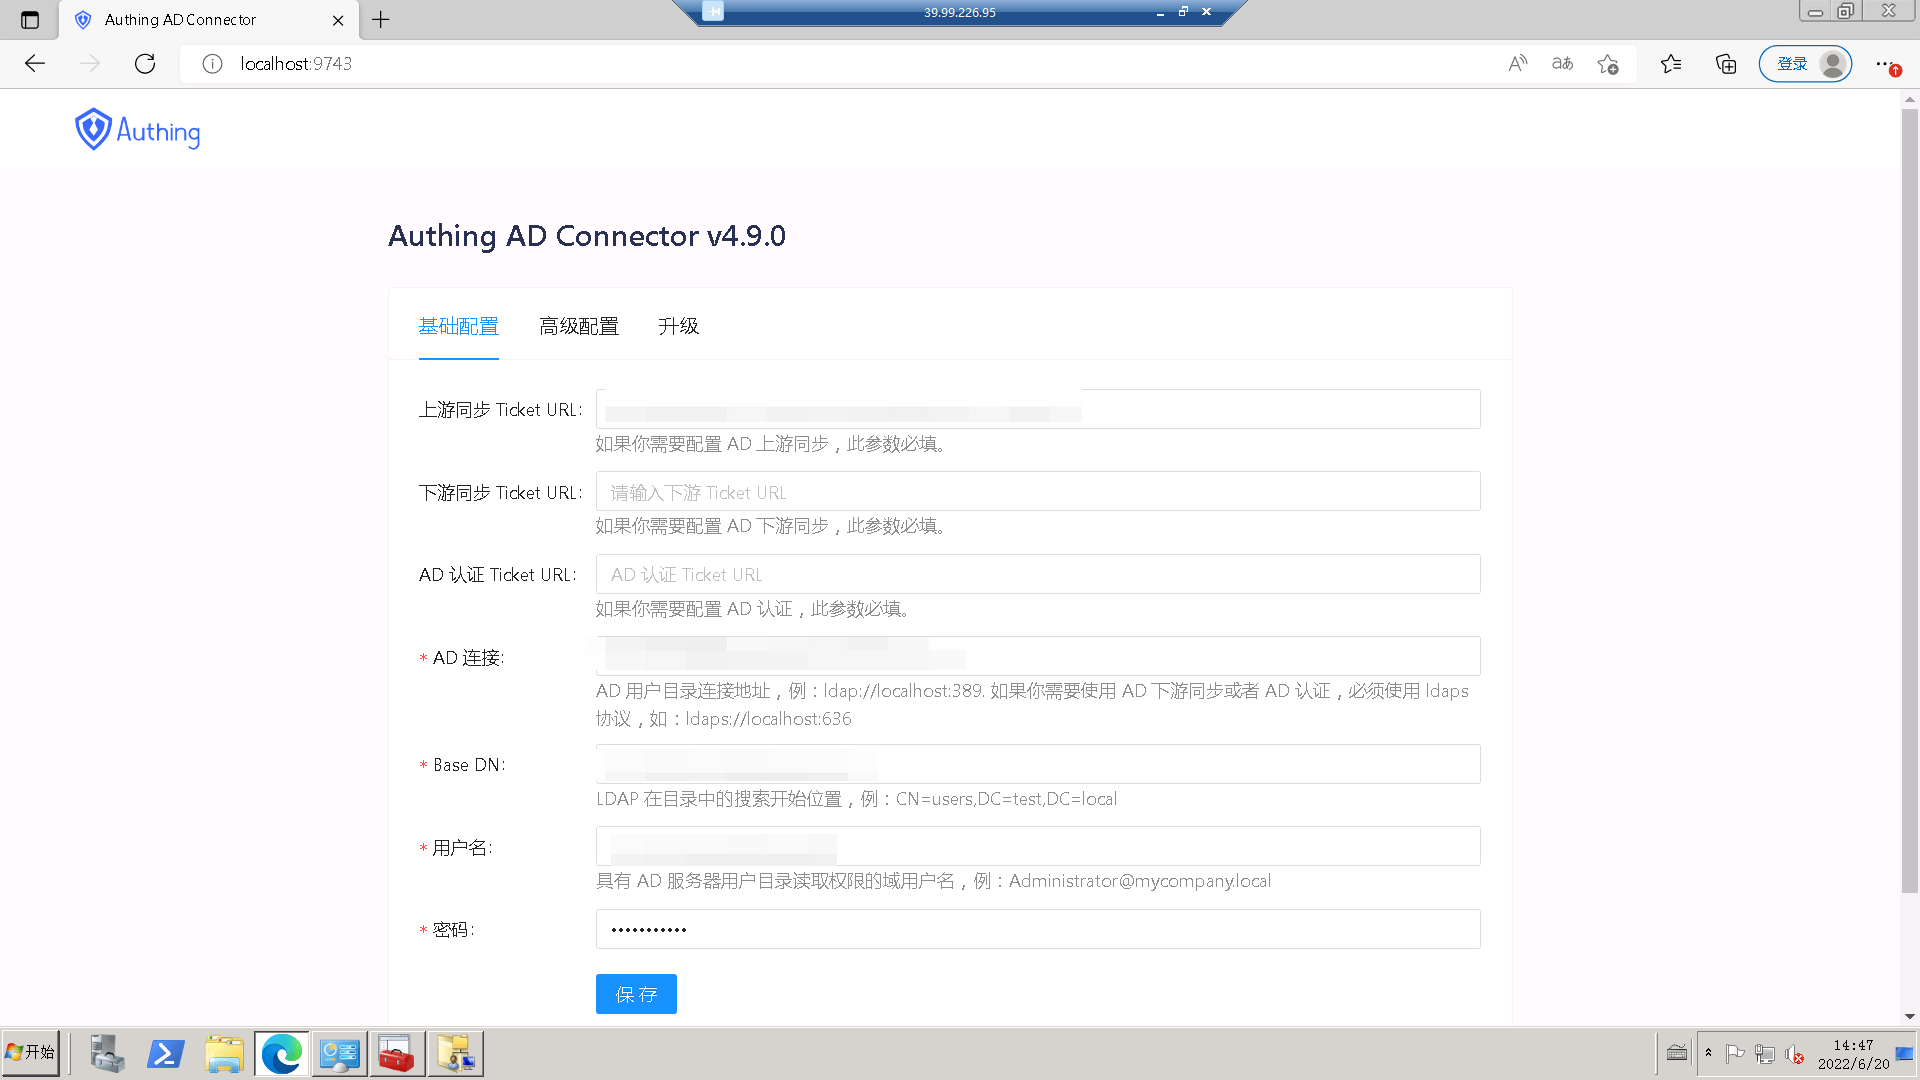Open the browser tab actions menu
Image resolution: width=1920 pixels, height=1080 pixels.
[30, 19]
